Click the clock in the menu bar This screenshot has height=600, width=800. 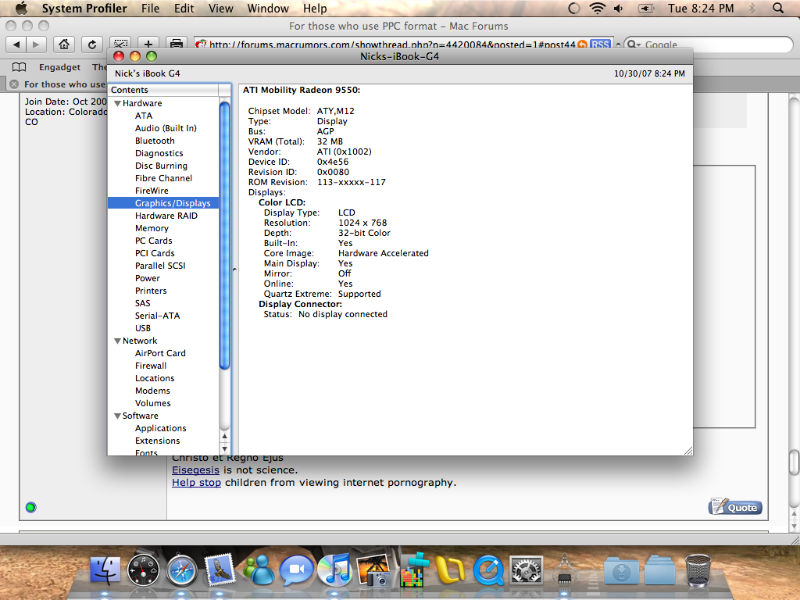(x=701, y=8)
